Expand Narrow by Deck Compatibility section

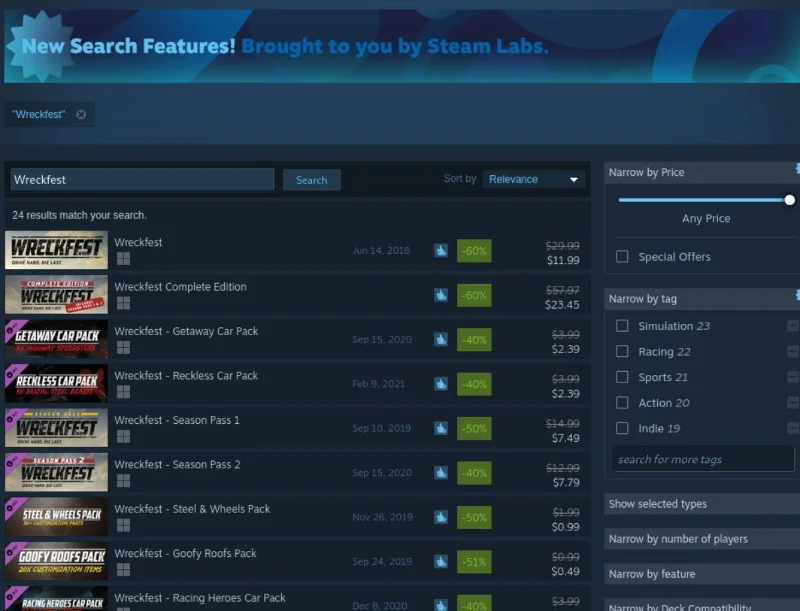[702, 605]
